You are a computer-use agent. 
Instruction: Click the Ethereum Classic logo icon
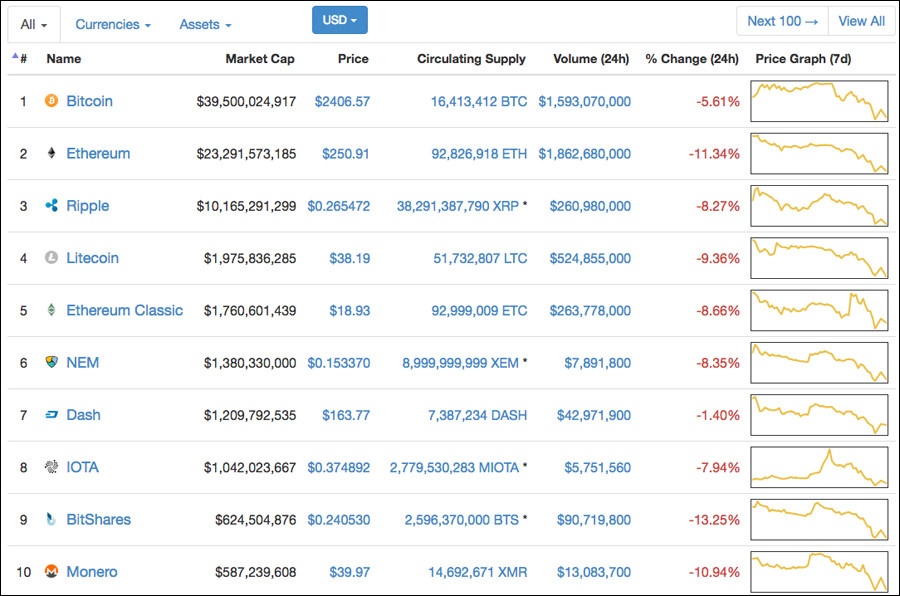coord(49,310)
